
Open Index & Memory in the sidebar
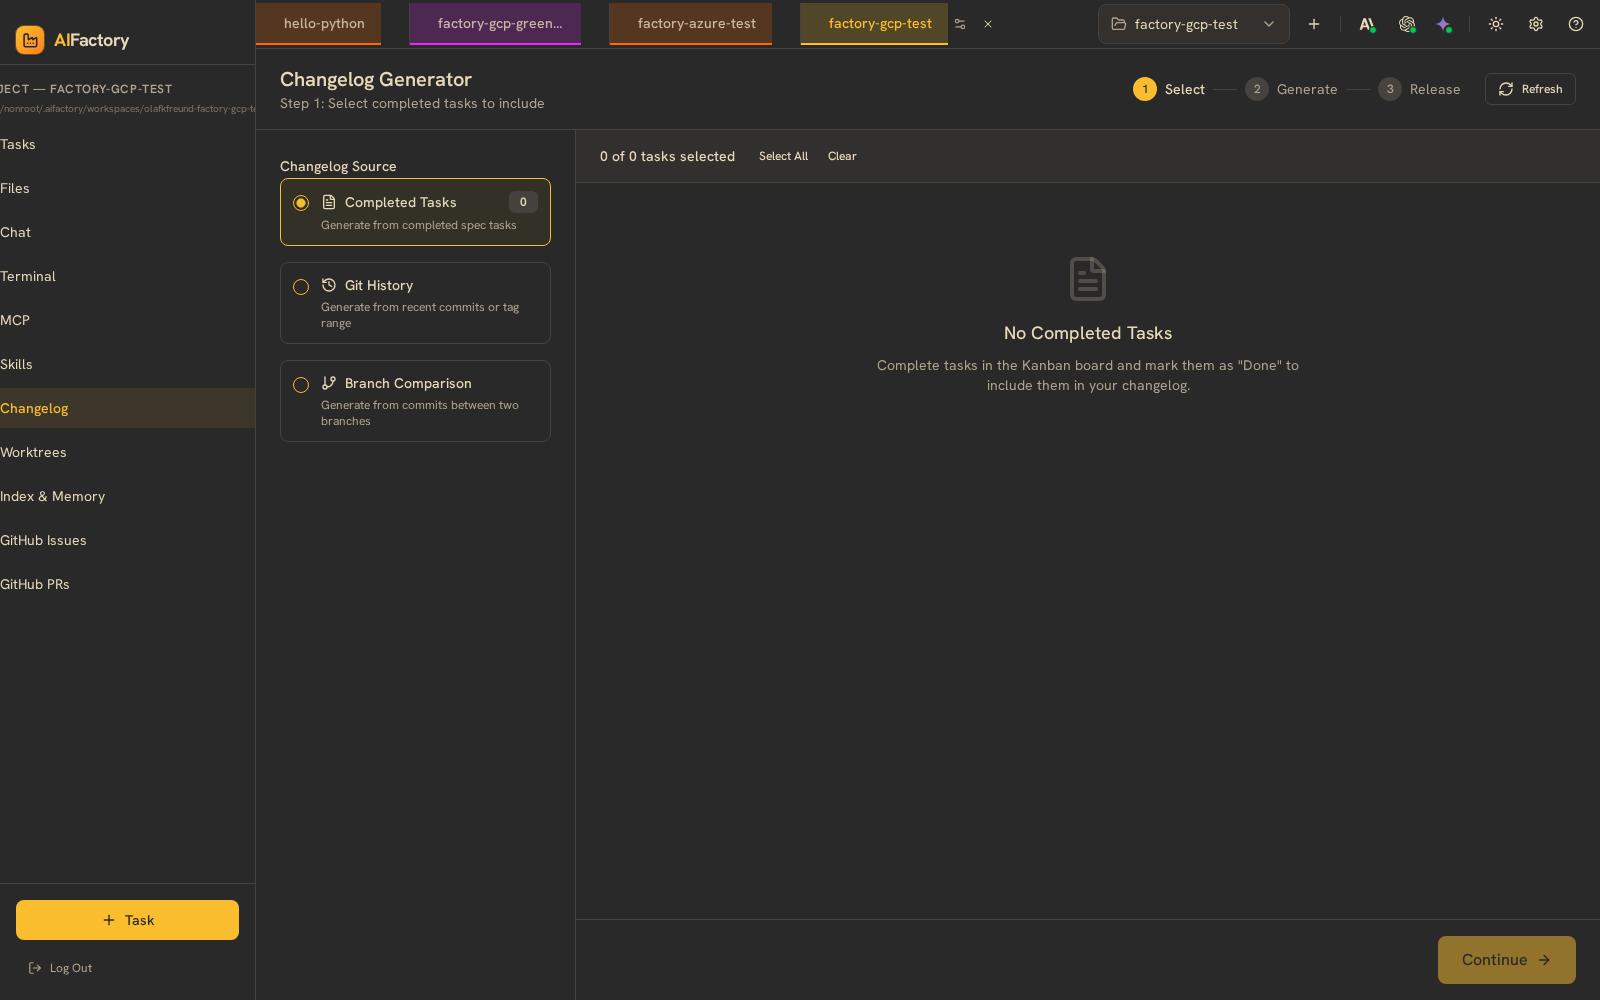(x=127, y=496)
